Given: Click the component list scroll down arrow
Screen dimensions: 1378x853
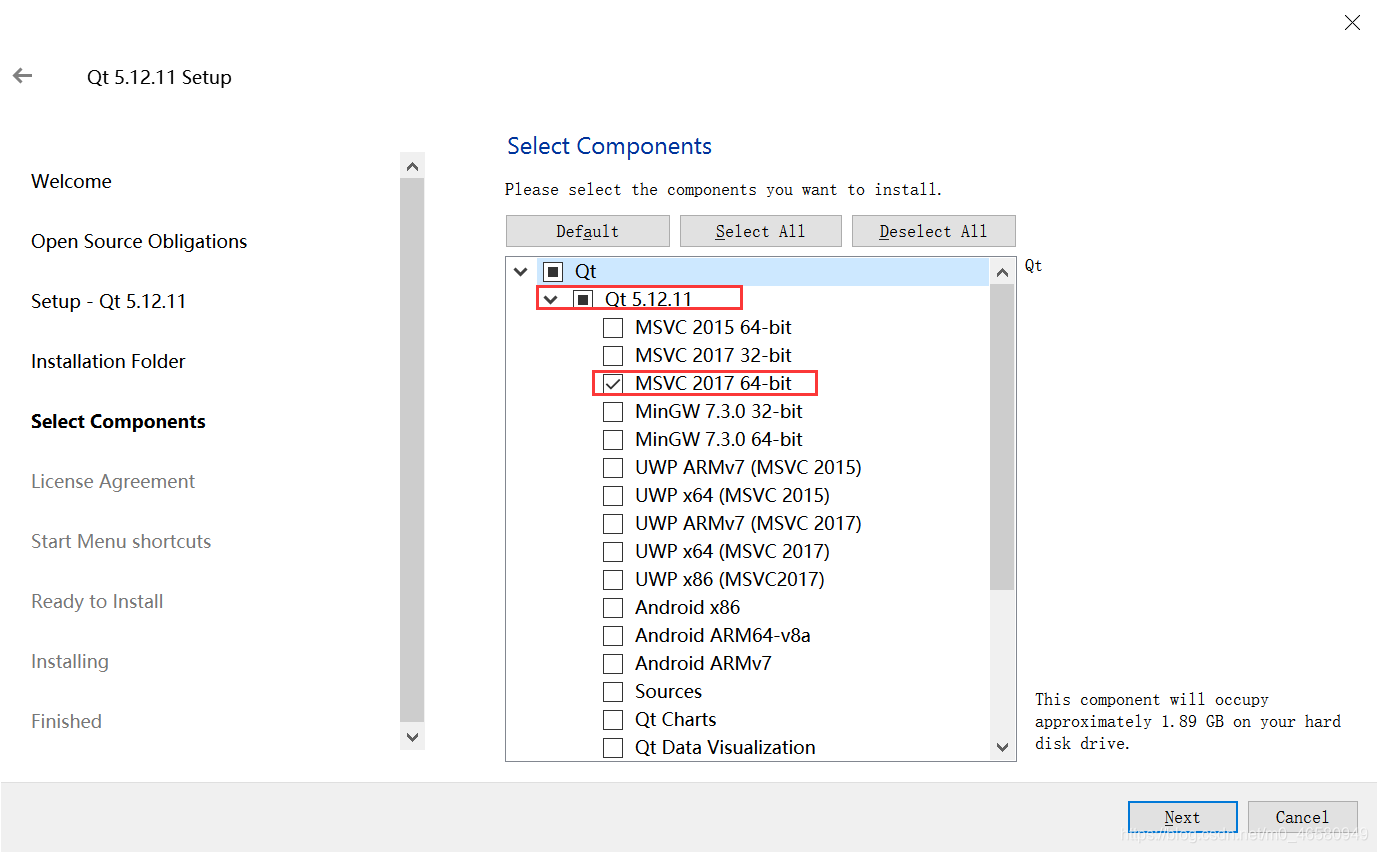Looking at the screenshot, I should click(x=1003, y=747).
